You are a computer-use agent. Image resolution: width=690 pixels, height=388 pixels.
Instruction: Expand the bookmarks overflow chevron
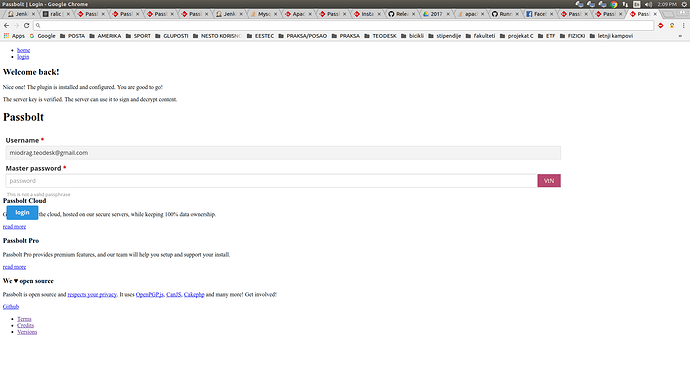pyautogui.click(x=680, y=36)
